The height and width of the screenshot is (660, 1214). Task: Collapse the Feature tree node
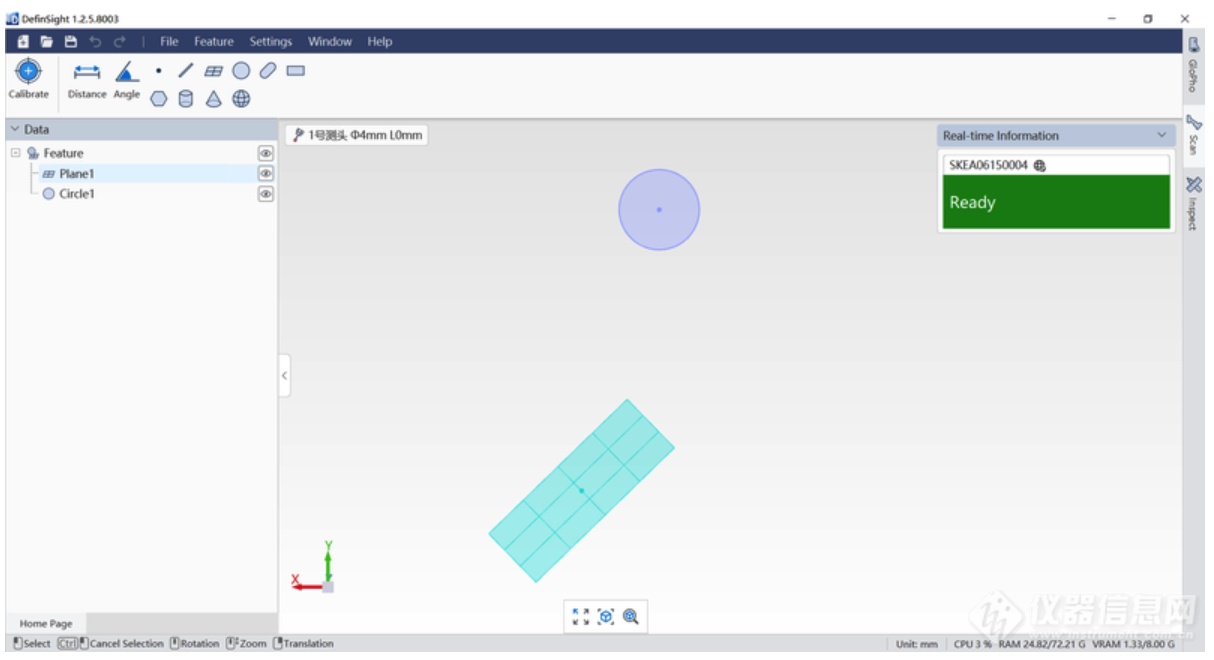click(15, 153)
